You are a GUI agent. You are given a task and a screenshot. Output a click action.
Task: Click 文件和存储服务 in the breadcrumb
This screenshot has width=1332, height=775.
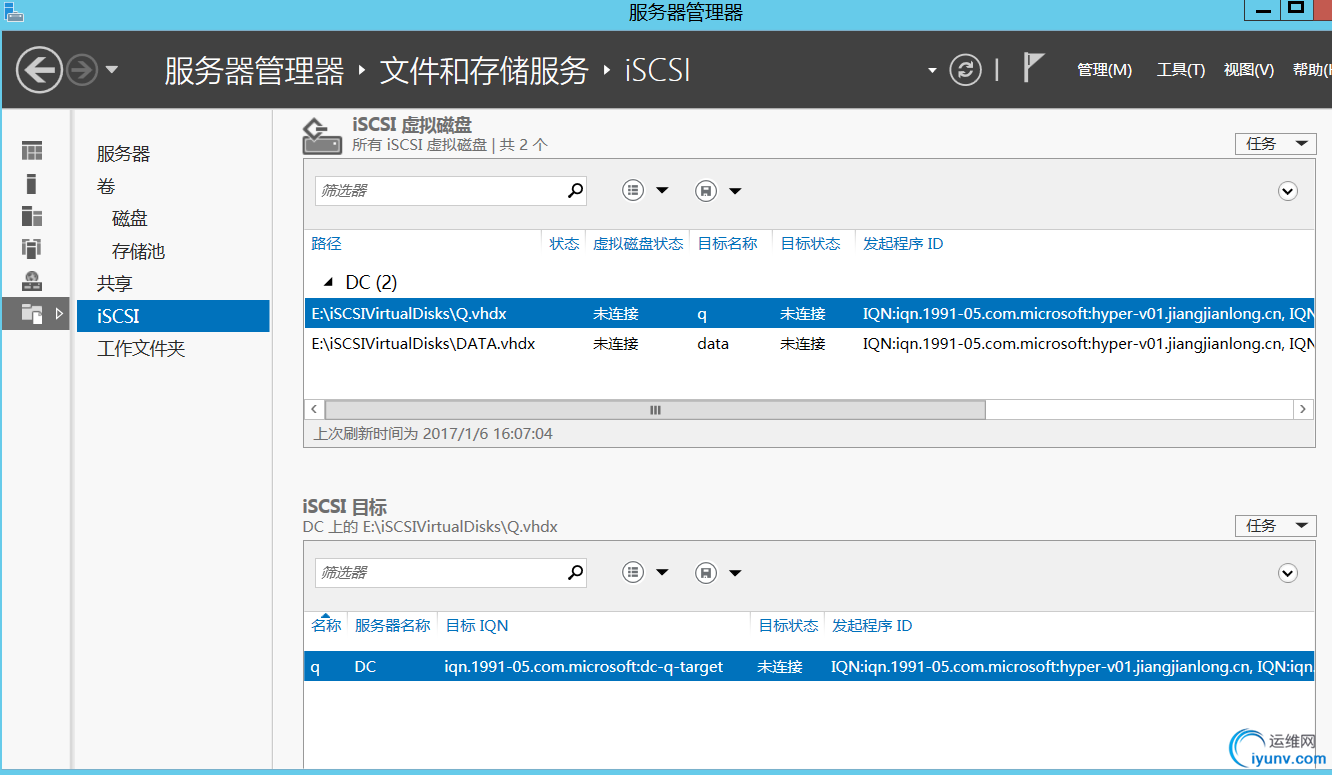tap(485, 71)
